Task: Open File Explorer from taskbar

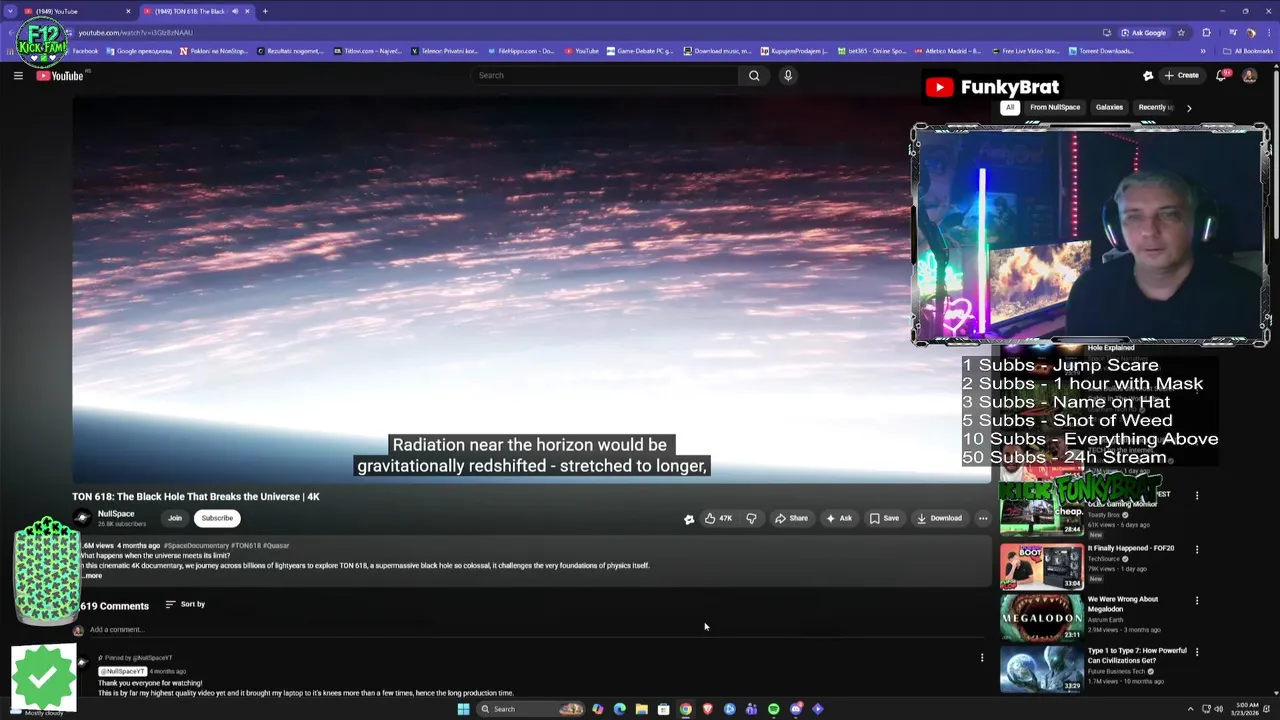Action: point(642,709)
